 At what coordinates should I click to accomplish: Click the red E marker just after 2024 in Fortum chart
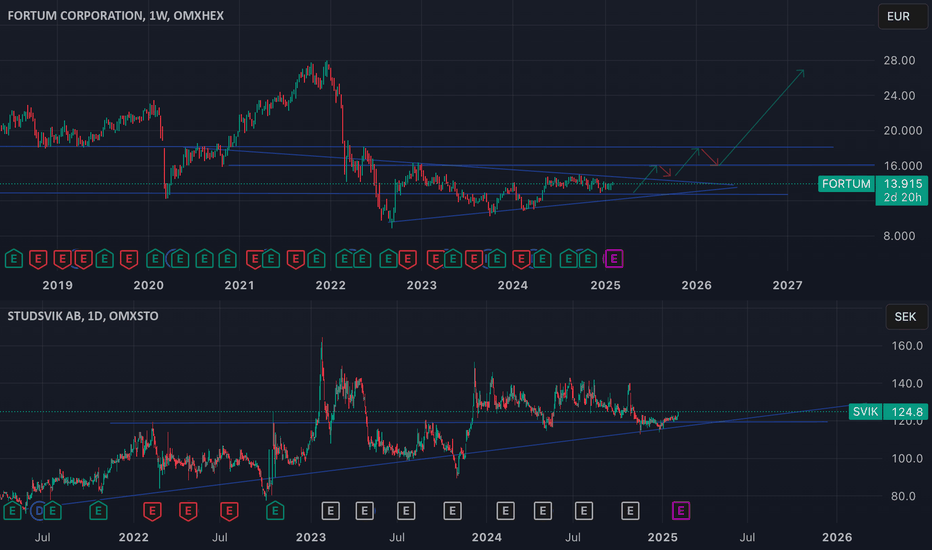521,259
